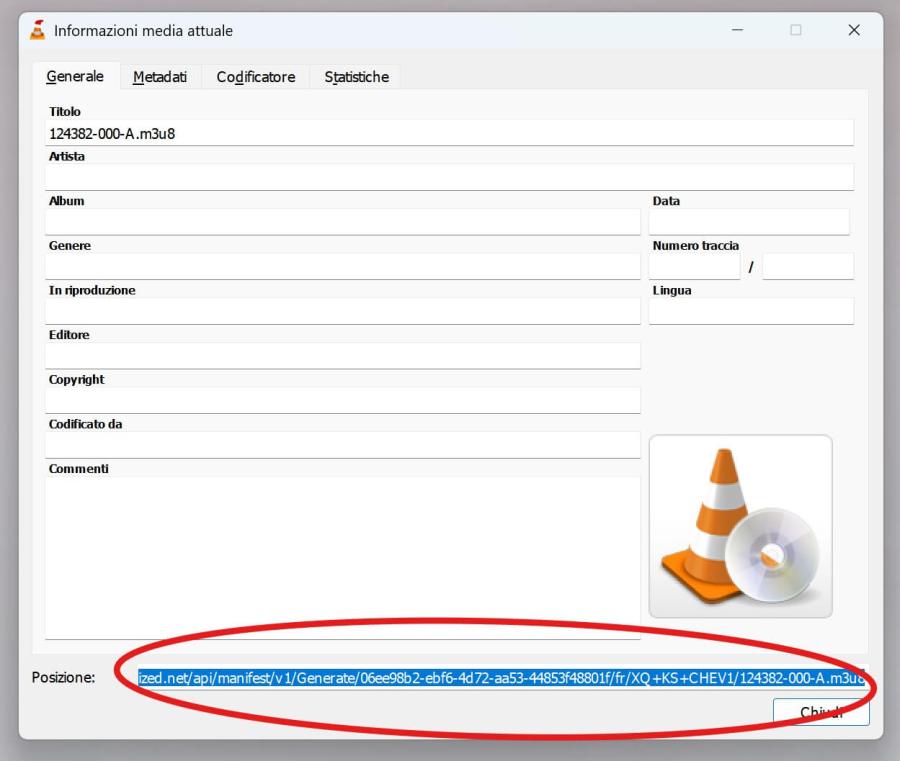Click the second track number field after slash
900x761 pixels.
(x=807, y=267)
